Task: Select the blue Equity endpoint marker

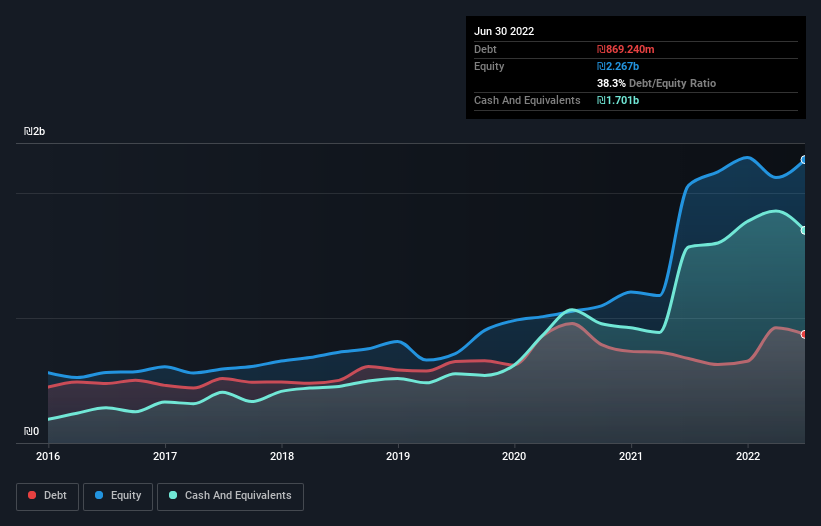Action: click(x=804, y=160)
